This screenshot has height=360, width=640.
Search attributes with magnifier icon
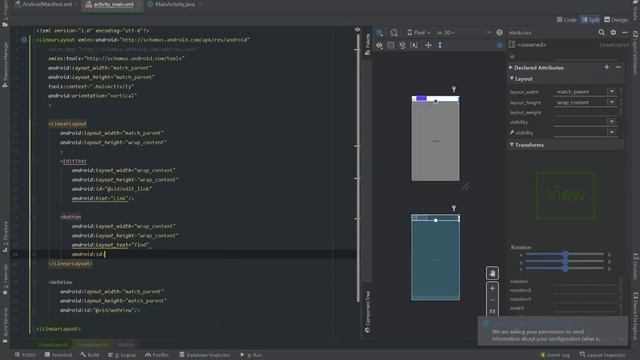(x=601, y=32)
